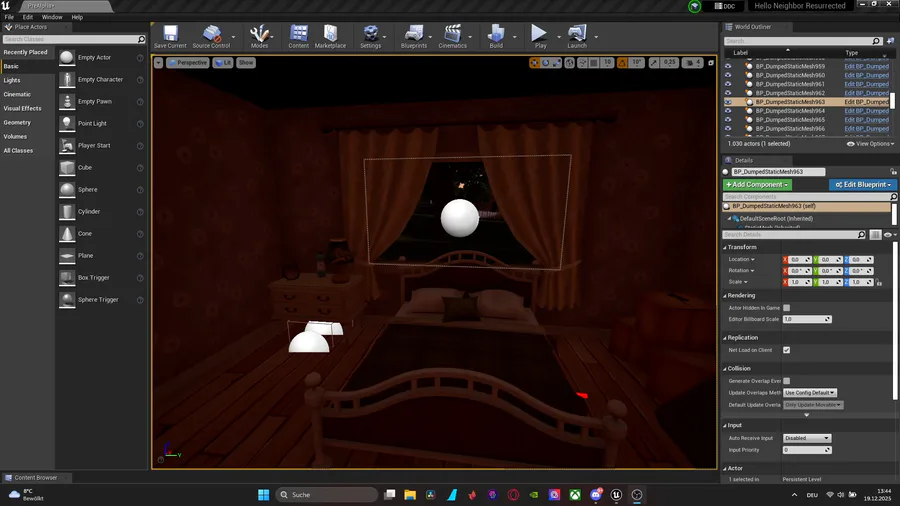Open the Modes toolbar icon

click(x=259, y=36)
